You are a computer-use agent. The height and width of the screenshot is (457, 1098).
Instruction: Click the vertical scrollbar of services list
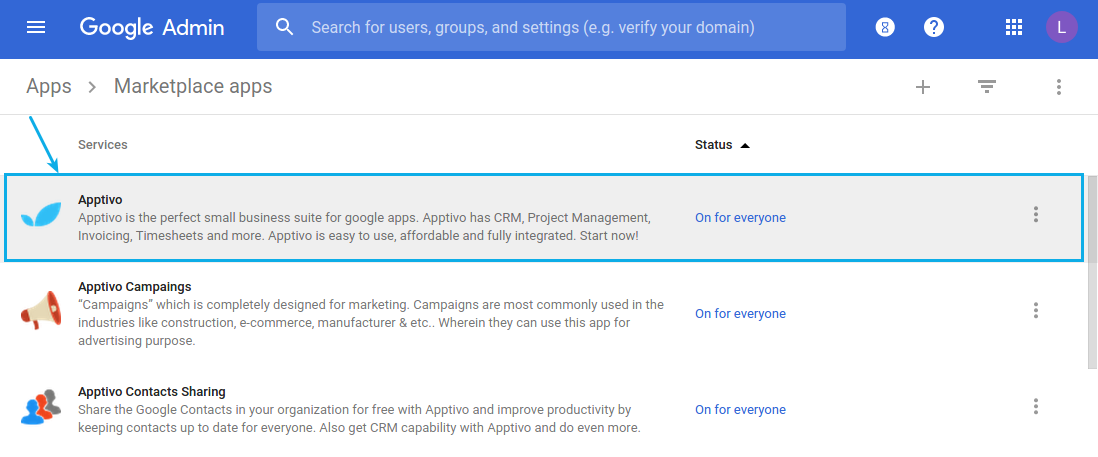point(1092,272)
